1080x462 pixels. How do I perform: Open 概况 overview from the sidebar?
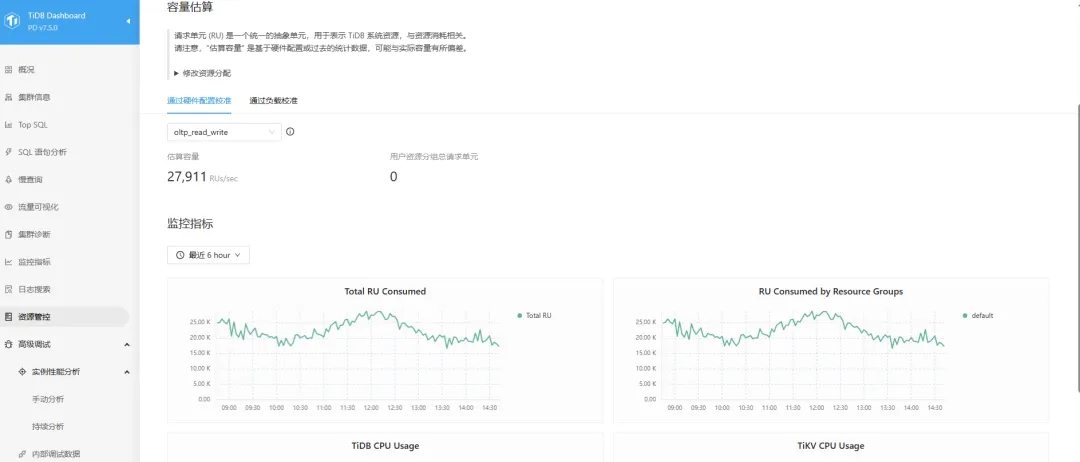click(x=26, y=70)
